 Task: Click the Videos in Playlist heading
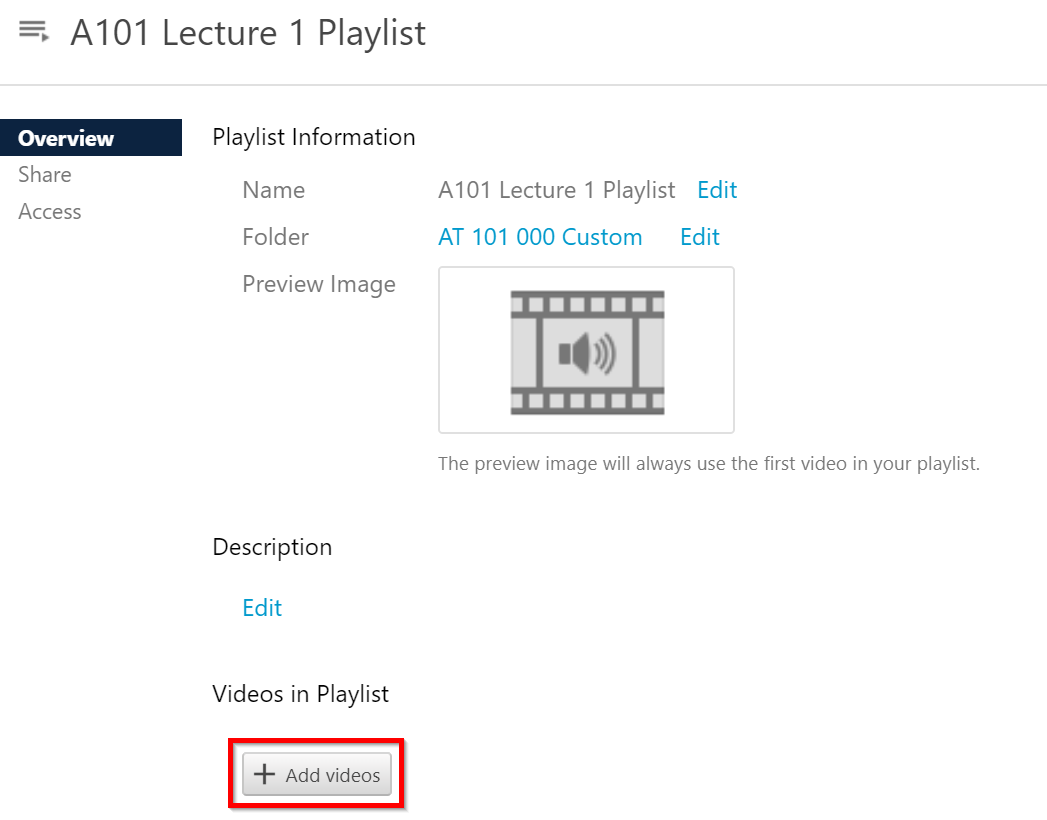click(x=301, y=693)
